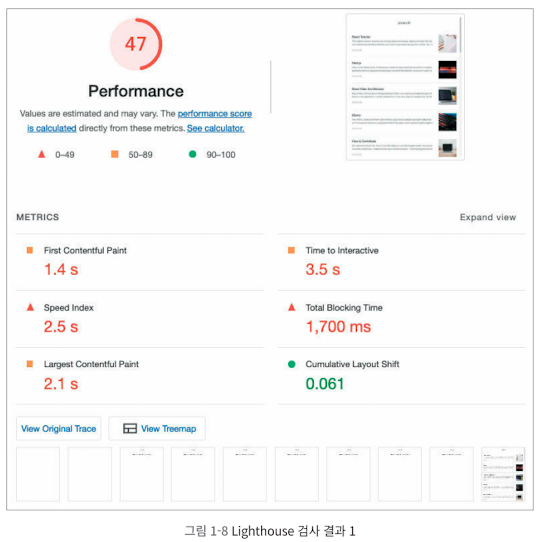Click the green circle 90–100 legend icon
This screenshot has width=539, height=542.
[193, 154]
